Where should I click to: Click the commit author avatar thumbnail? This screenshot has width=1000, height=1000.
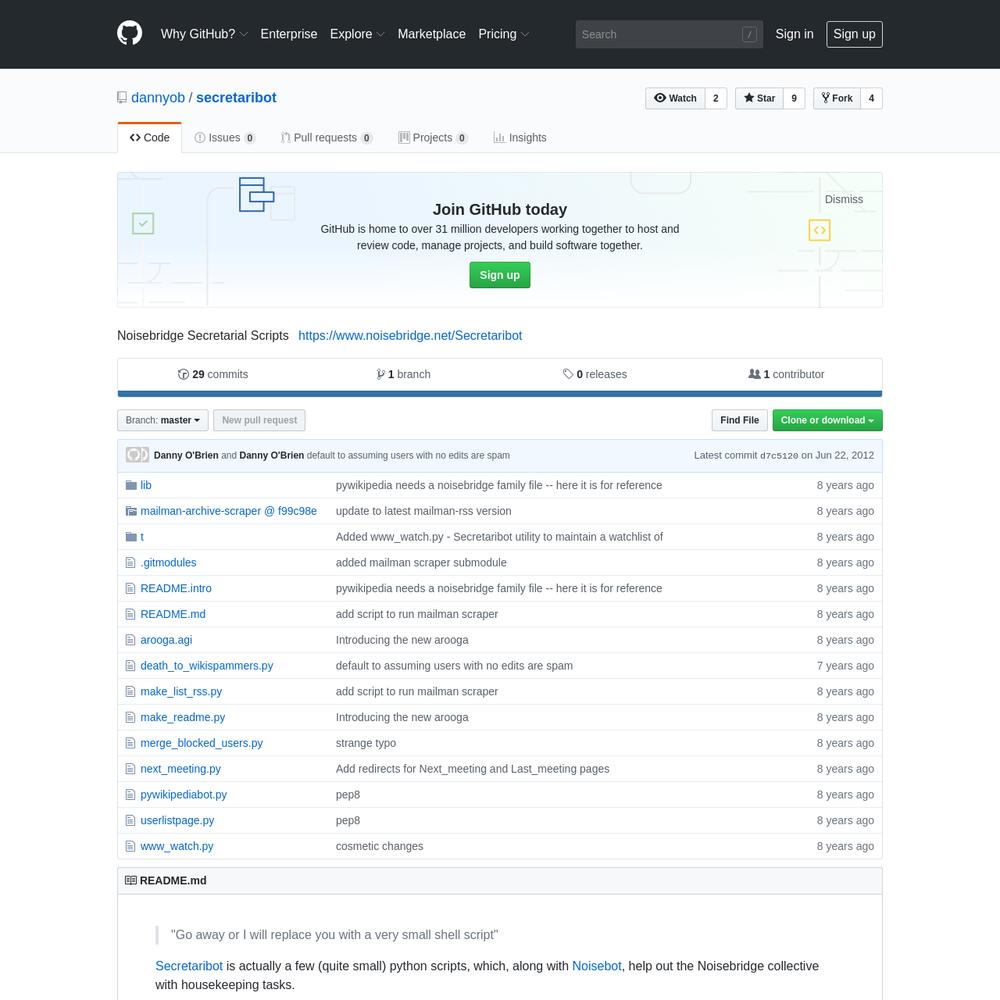click(137, 455)
